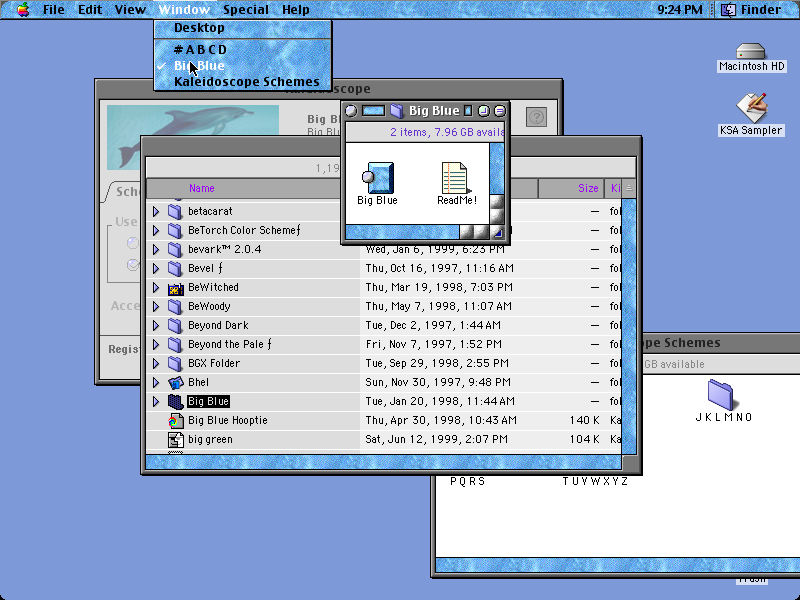
Task: Select the Big Blue scheme icon in Big Blue window
Action: click(378, 177)
